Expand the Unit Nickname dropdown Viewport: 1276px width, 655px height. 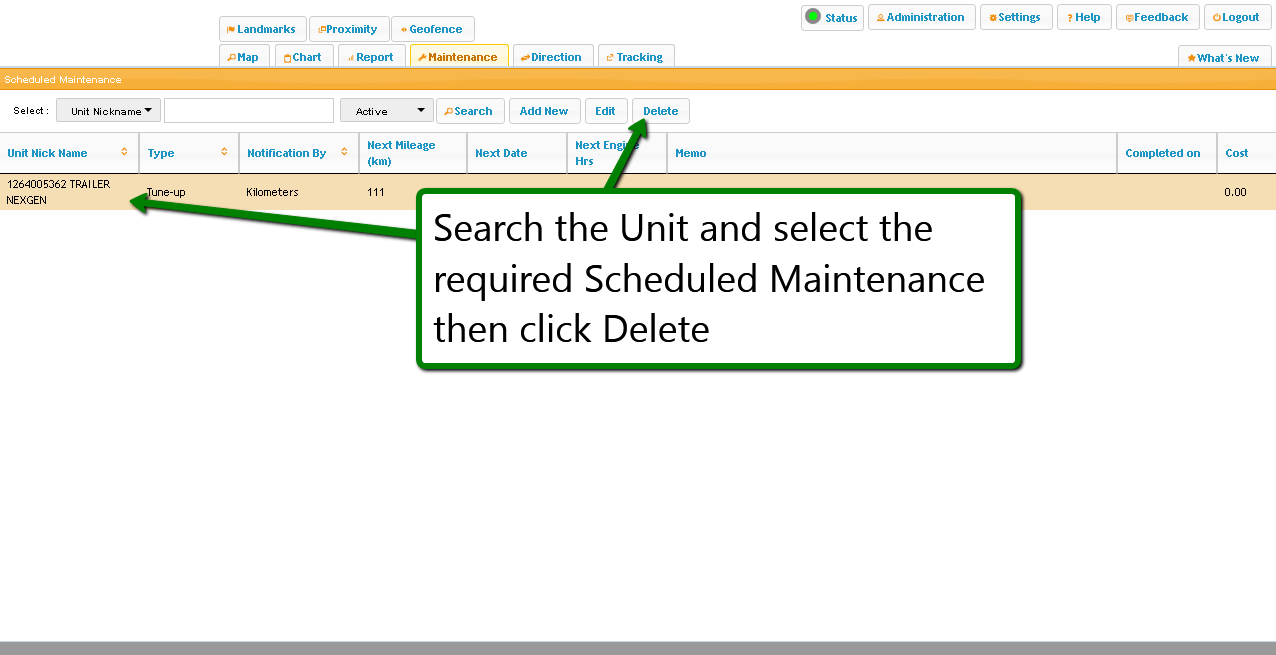click(108, 111)
